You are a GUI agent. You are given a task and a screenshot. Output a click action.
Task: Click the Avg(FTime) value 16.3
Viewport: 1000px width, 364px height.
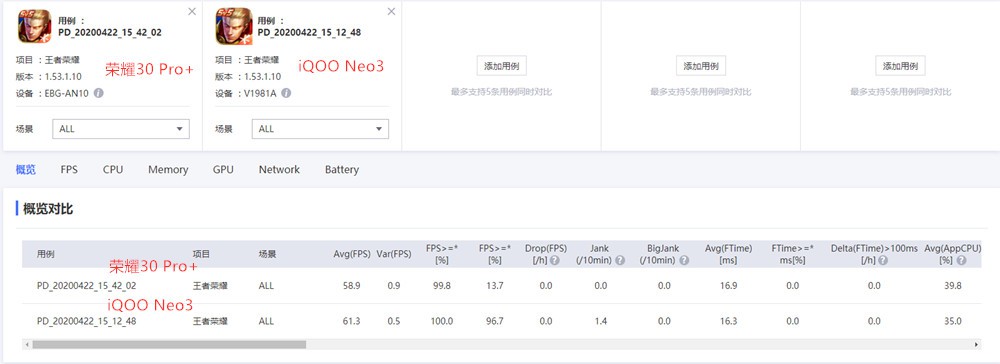tap(728, 321)
